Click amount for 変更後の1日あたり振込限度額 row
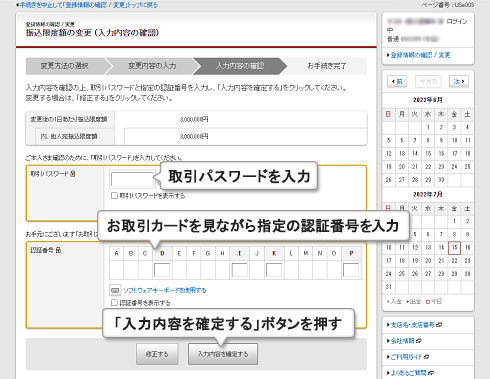The image size is (490, 379). coord(194,119)
